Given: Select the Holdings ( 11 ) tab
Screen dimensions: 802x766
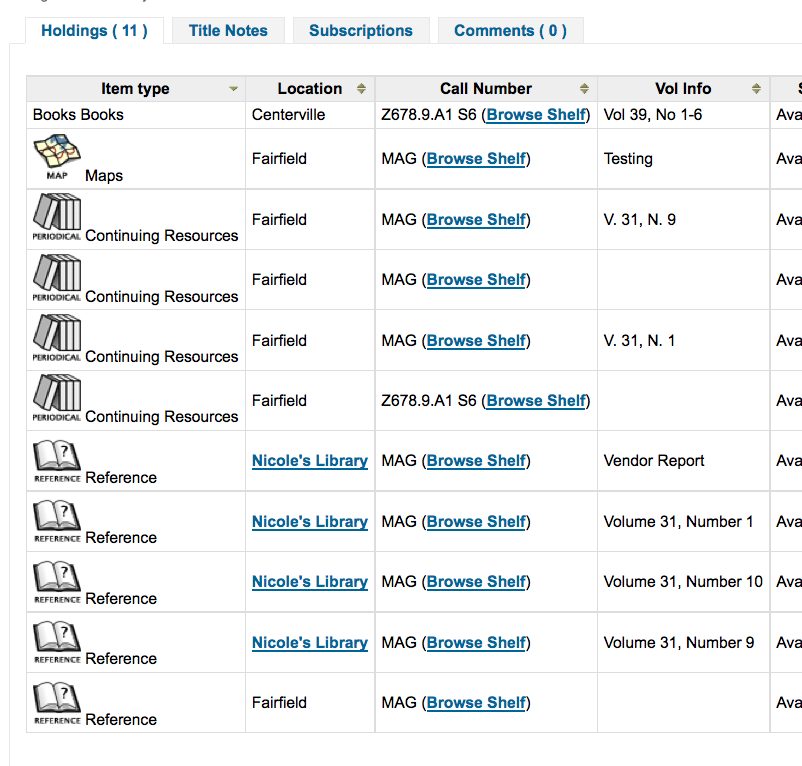Looking at the screenshot, I should point(94,31).
